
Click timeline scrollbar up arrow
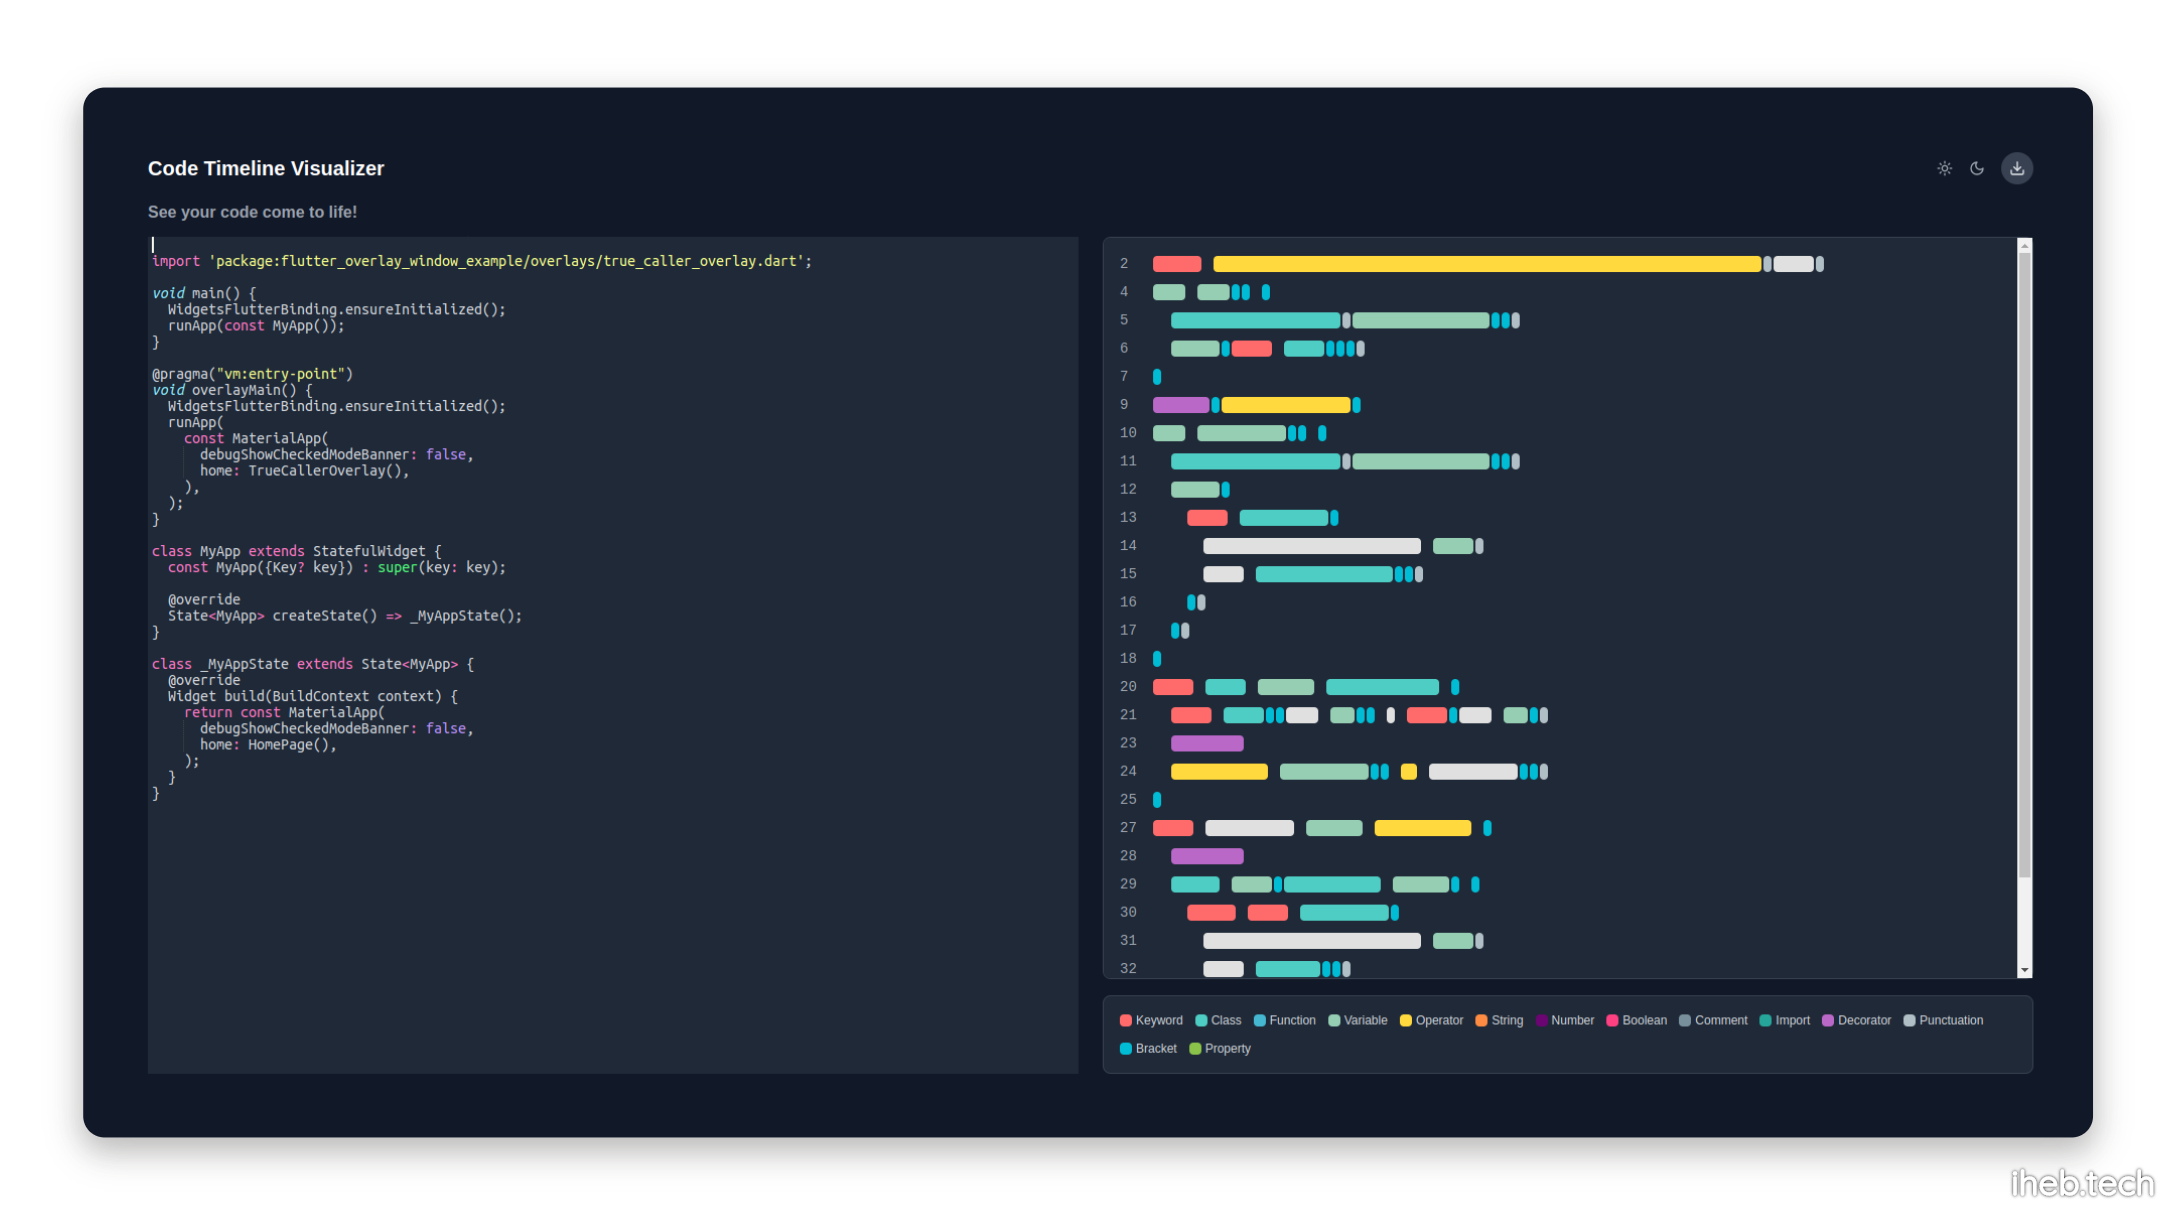2024,246
